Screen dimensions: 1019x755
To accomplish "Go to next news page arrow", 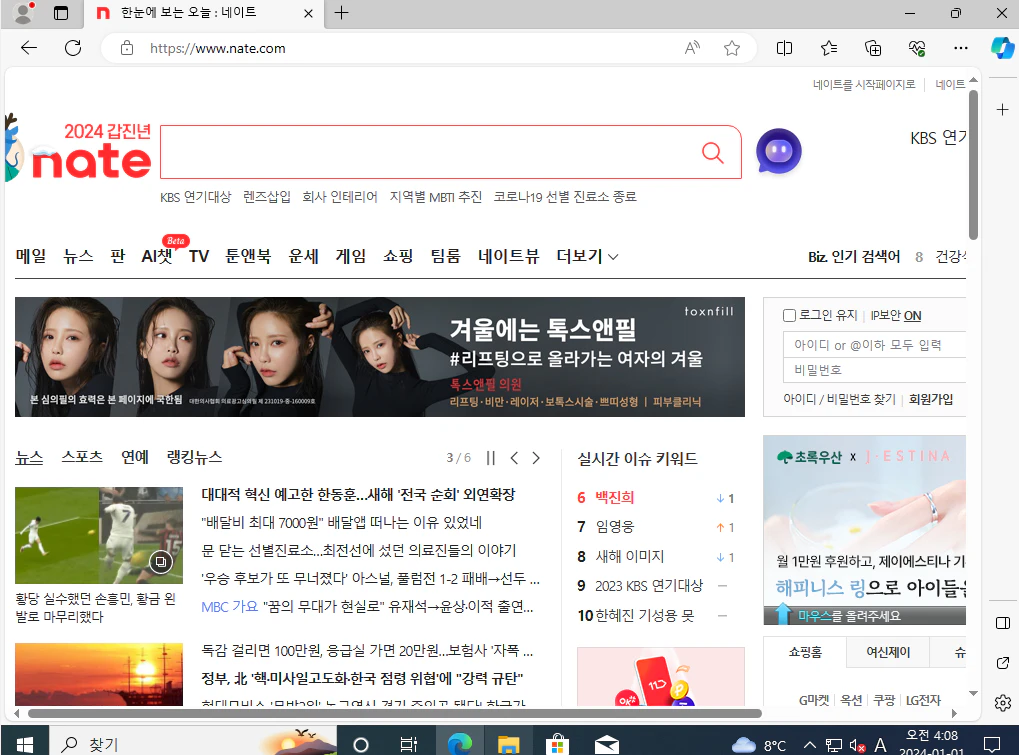I will [536, 458].
